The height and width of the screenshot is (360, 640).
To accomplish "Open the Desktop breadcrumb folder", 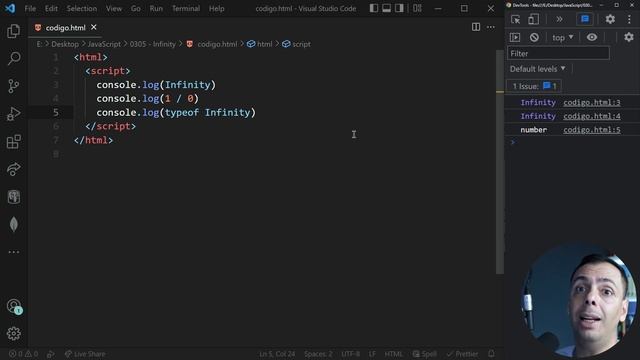I will [x=65, y=44].
